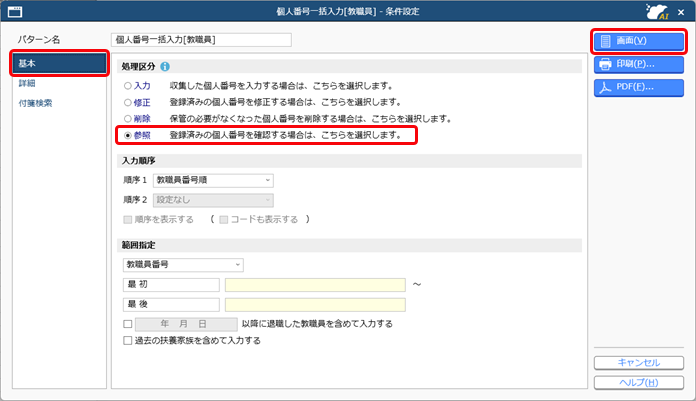Select the 修正 radio option
696x401 pixels.
[x=128, y=103]
